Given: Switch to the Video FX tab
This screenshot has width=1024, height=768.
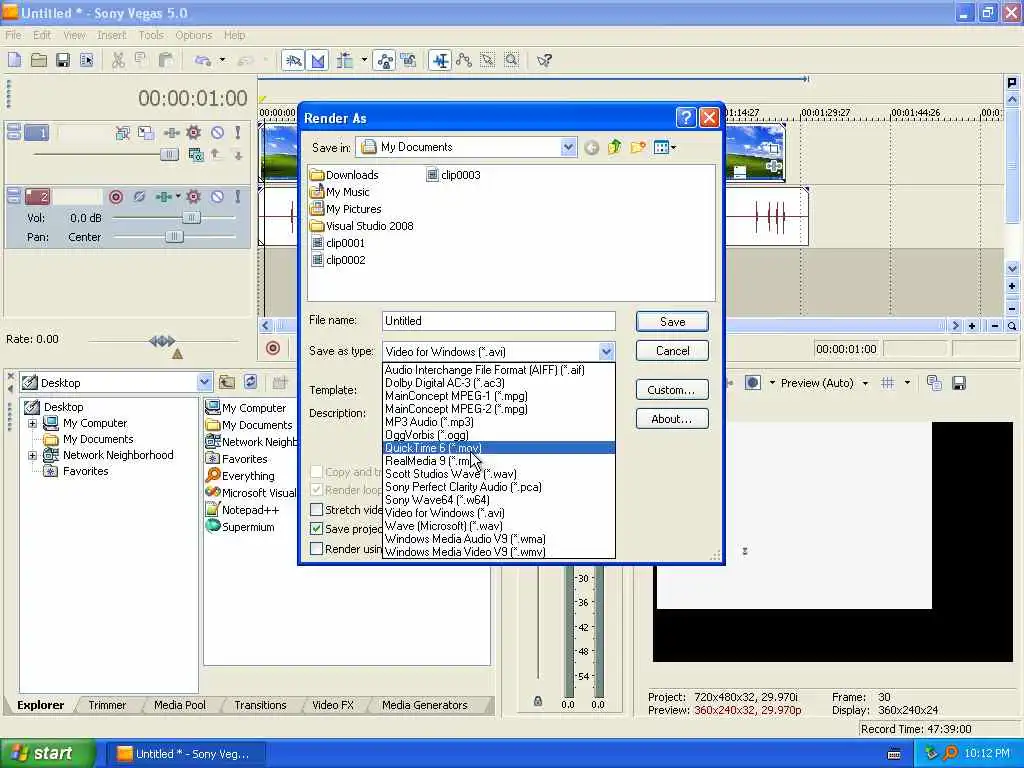Looking at the screenshot, I should point(332,705).
